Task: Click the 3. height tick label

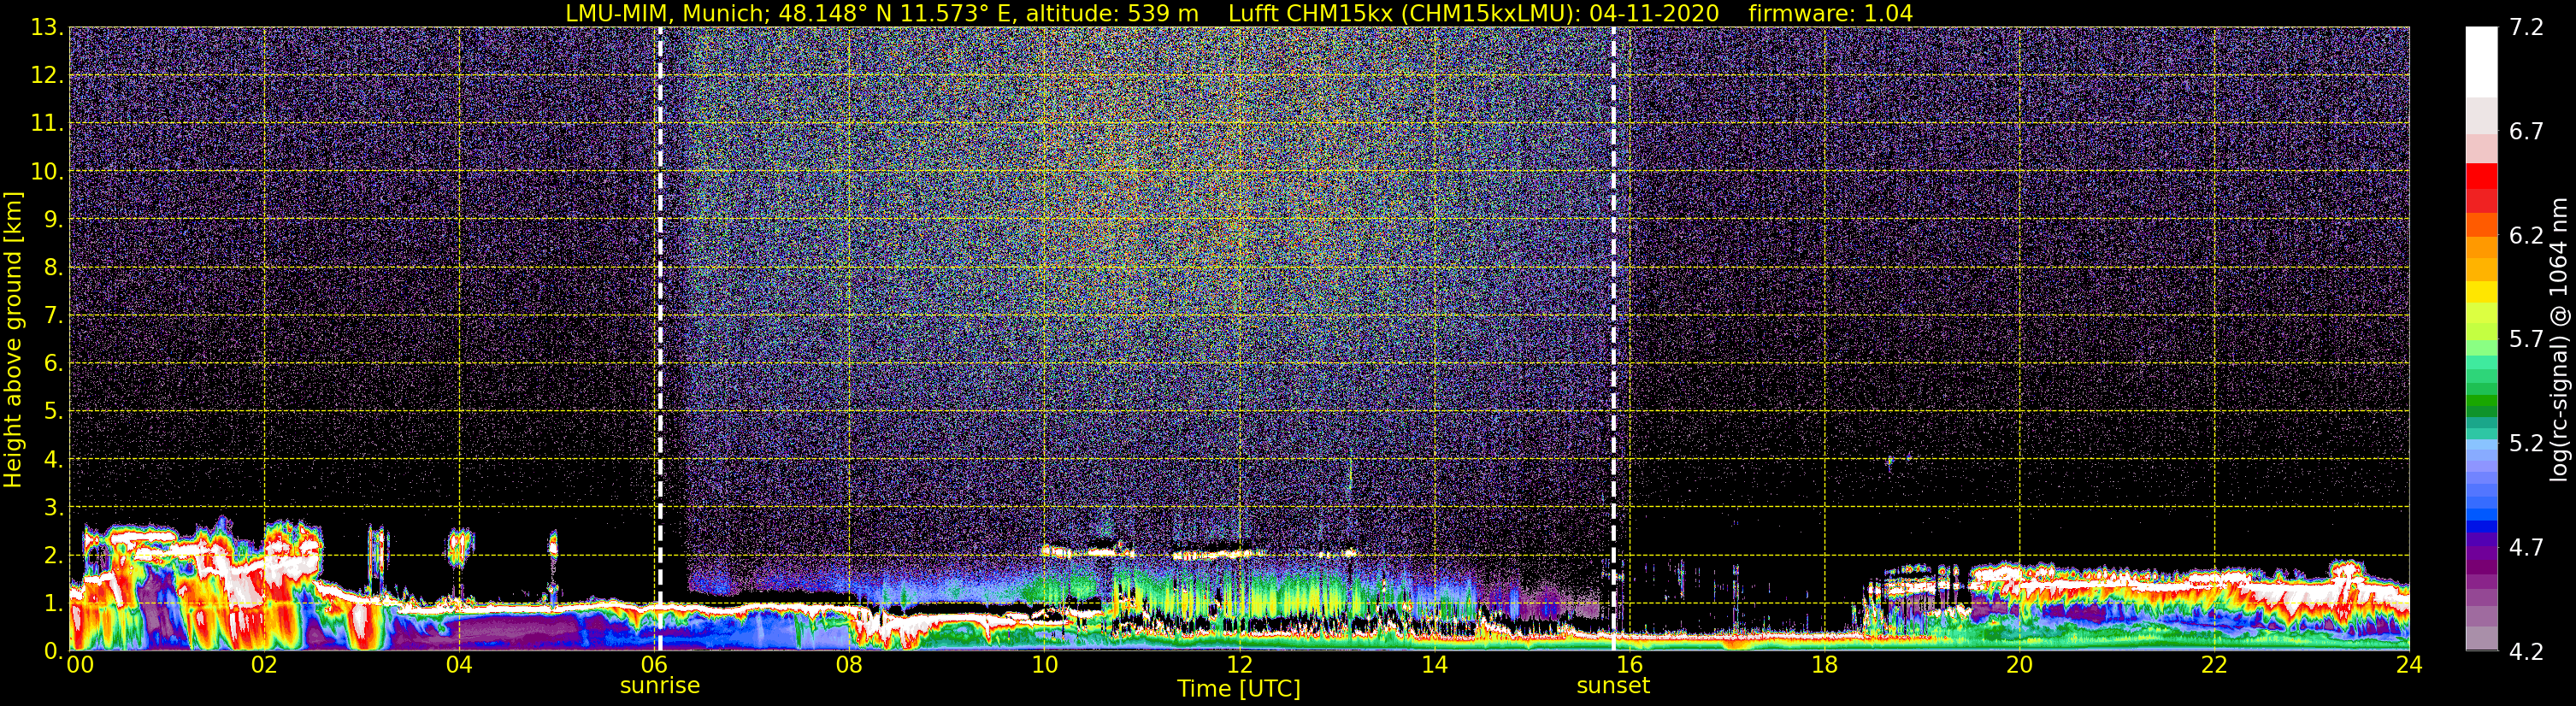Action: (x=53, y=508)
